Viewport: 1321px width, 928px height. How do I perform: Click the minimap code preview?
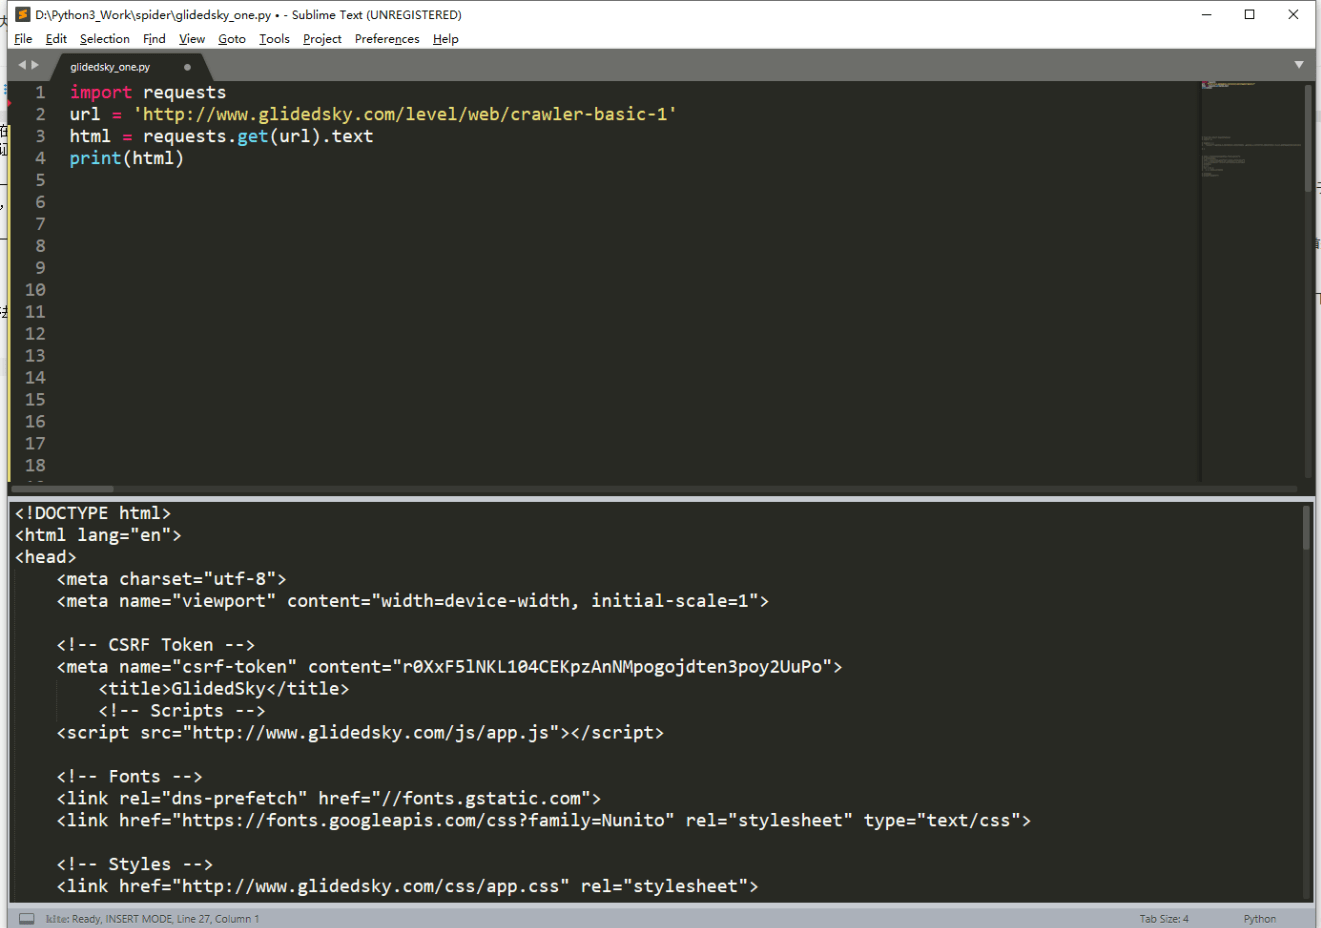[x=1250, y=130]
